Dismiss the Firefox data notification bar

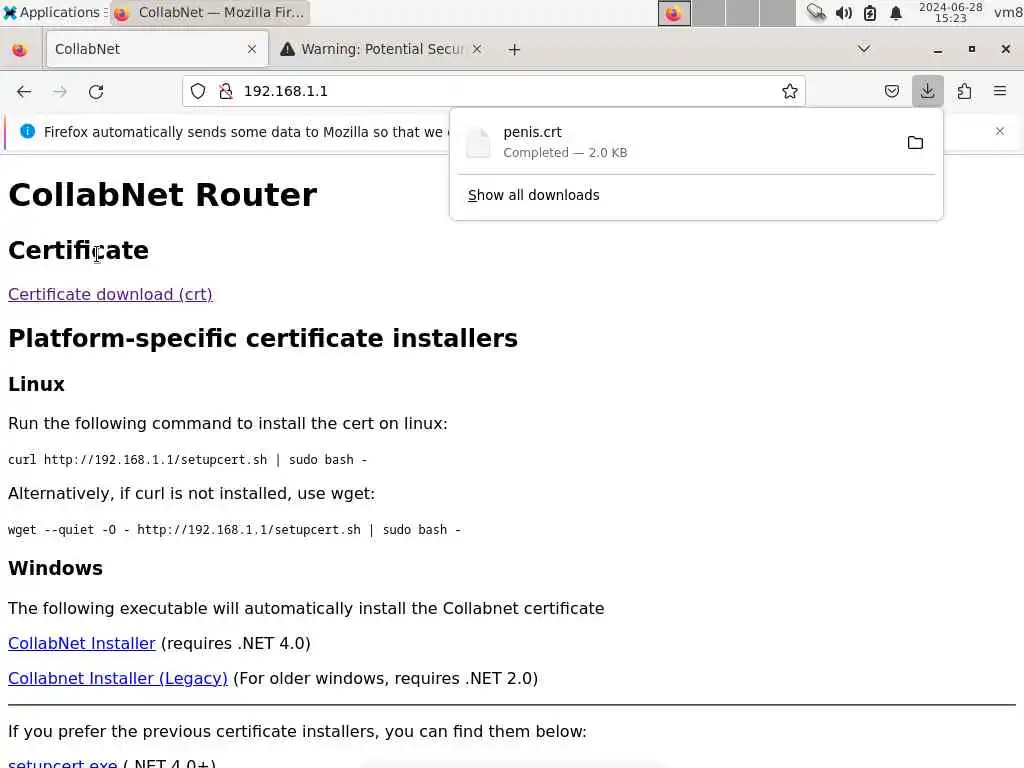coord(1000,131)
